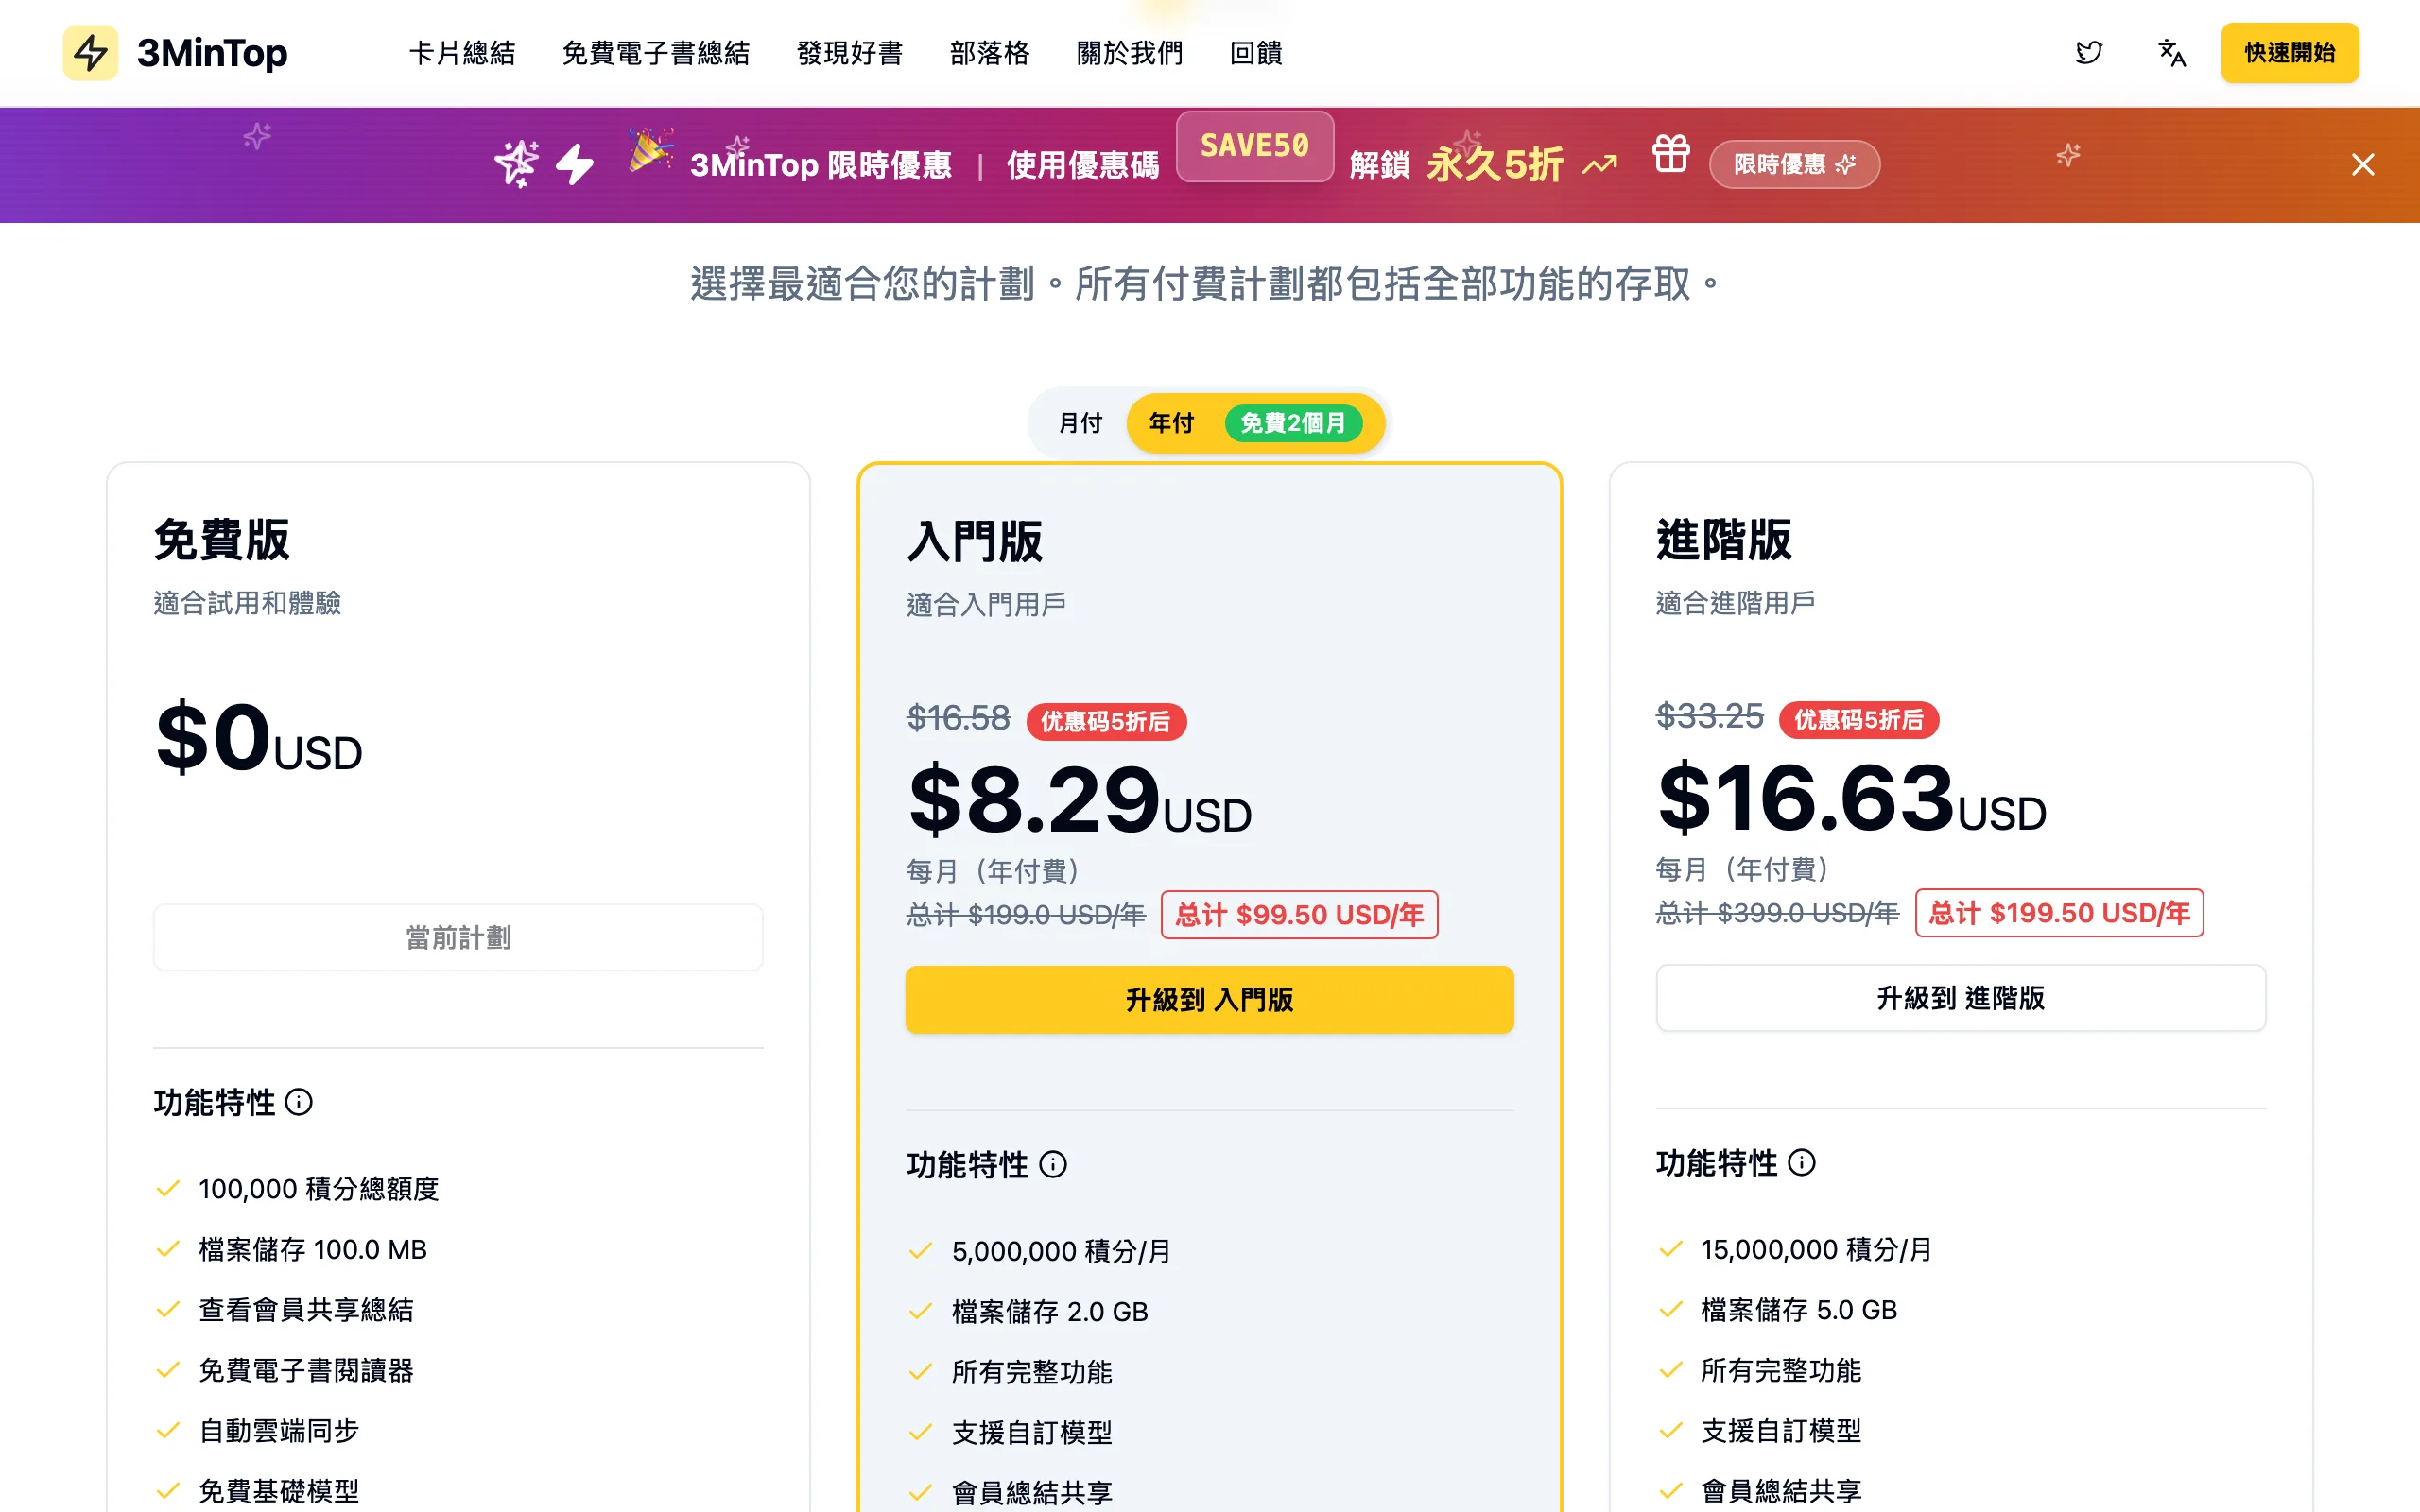Viewport: 2420px width, 1512px height.
Task: Click the 查看會員共享總結 feature
Action: 306,1309
